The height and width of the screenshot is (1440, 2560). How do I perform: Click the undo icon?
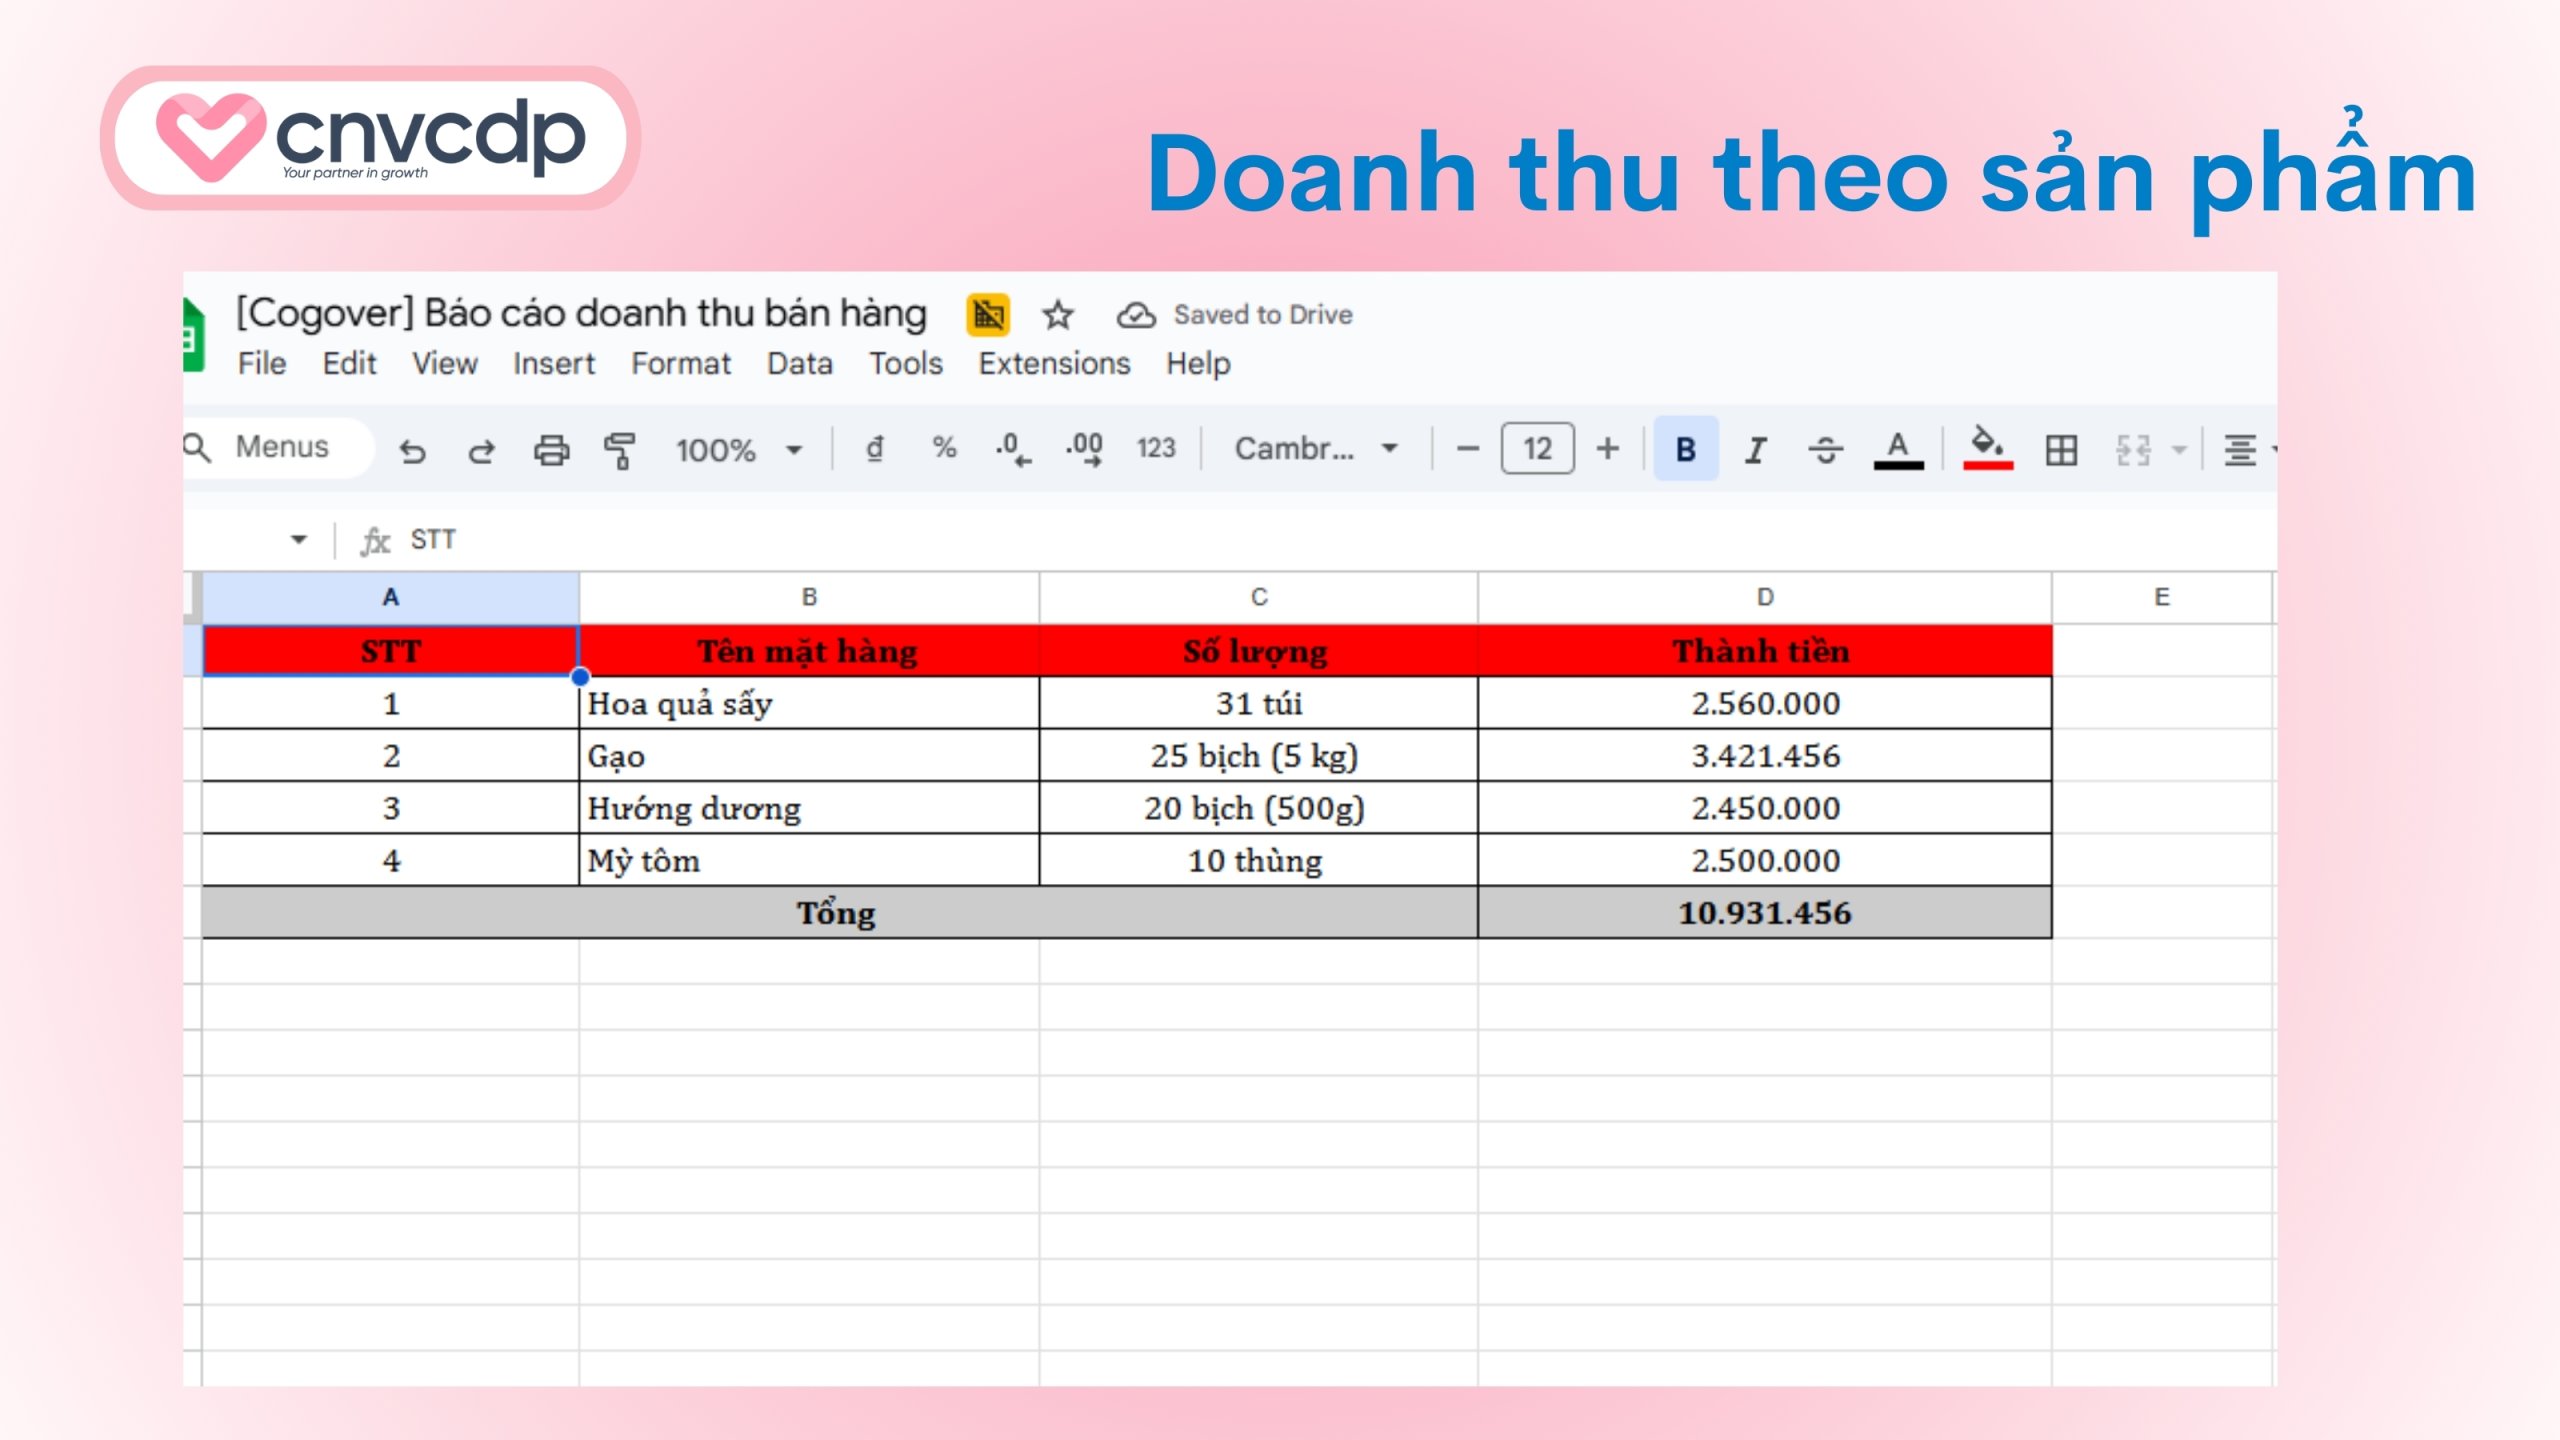click(412, 450)
